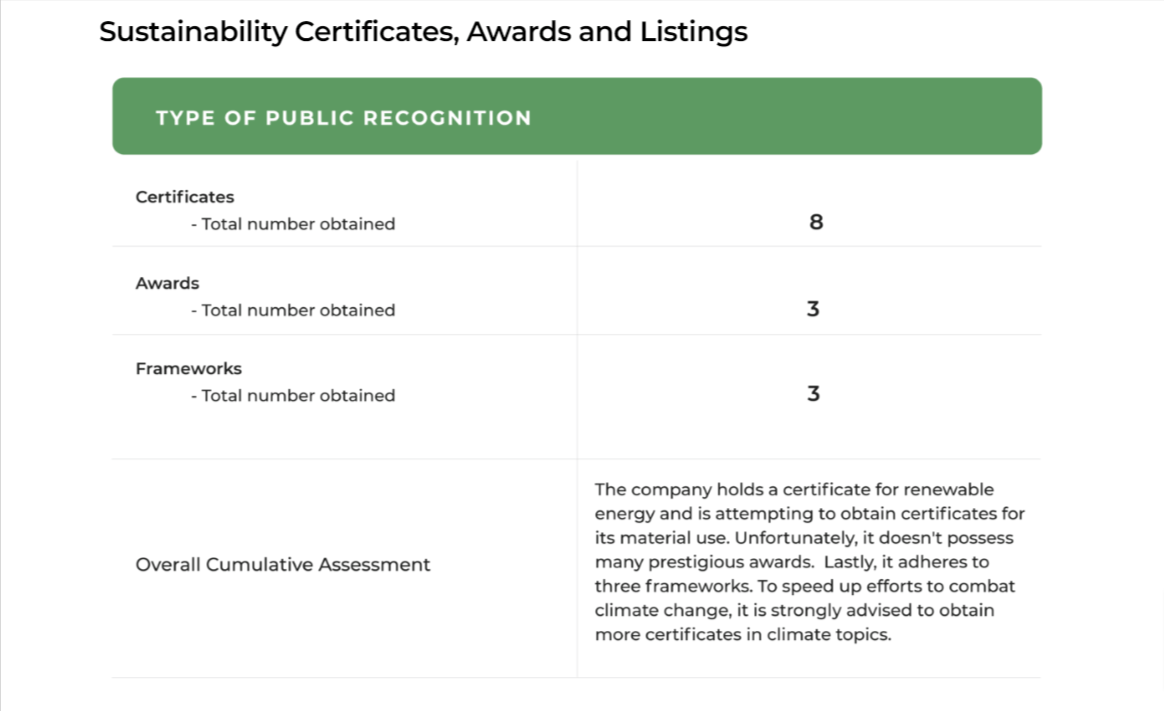
Task: Click the green "Type of Public Recognition" header
Action: pos(343,118)
